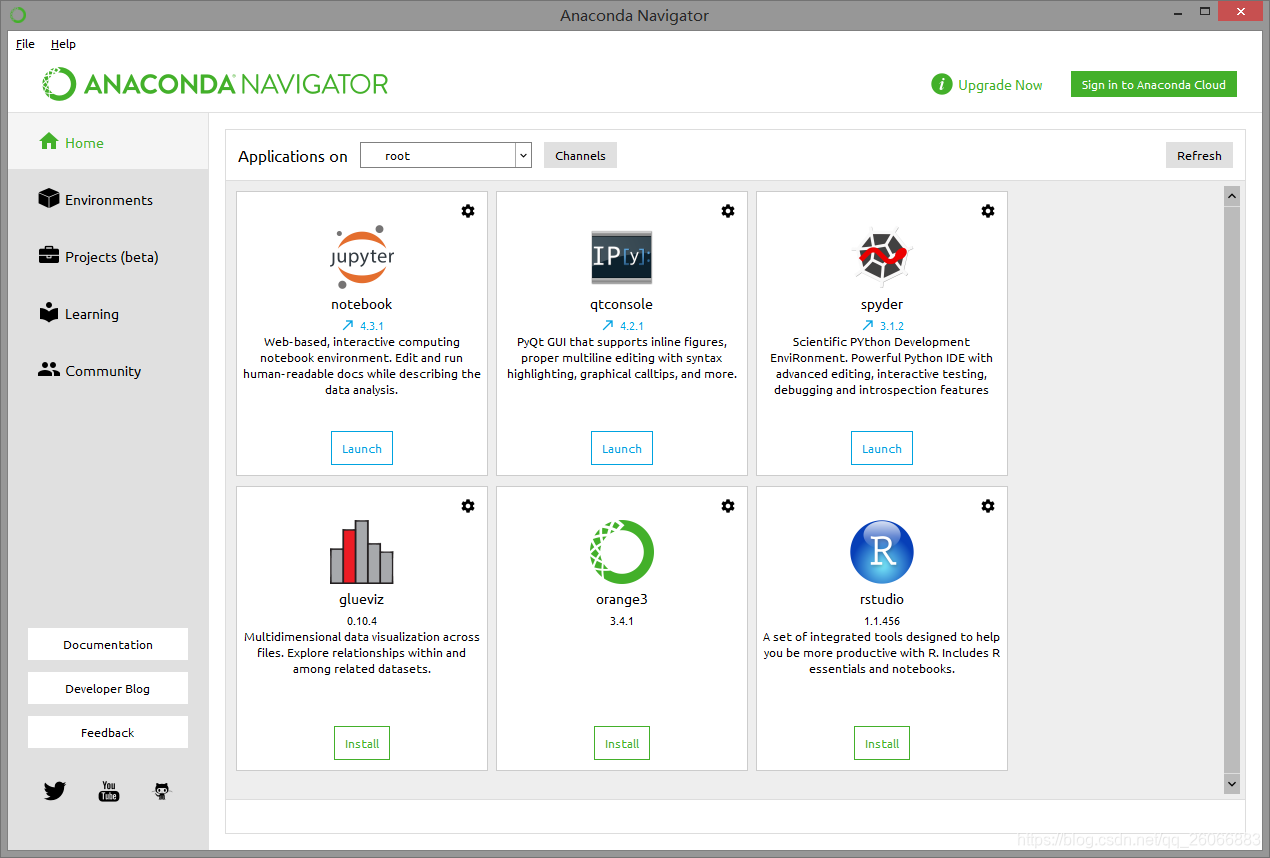Open the Developer Blog button
This screenshot has width=1270, height=858.
click(108, 688)
